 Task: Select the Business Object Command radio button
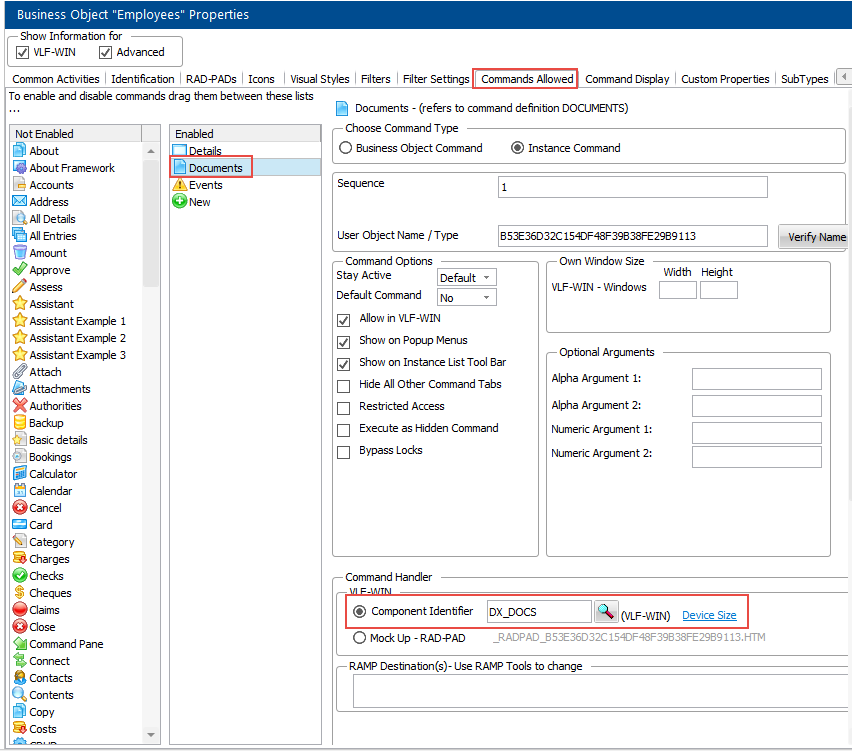point(346,148)
